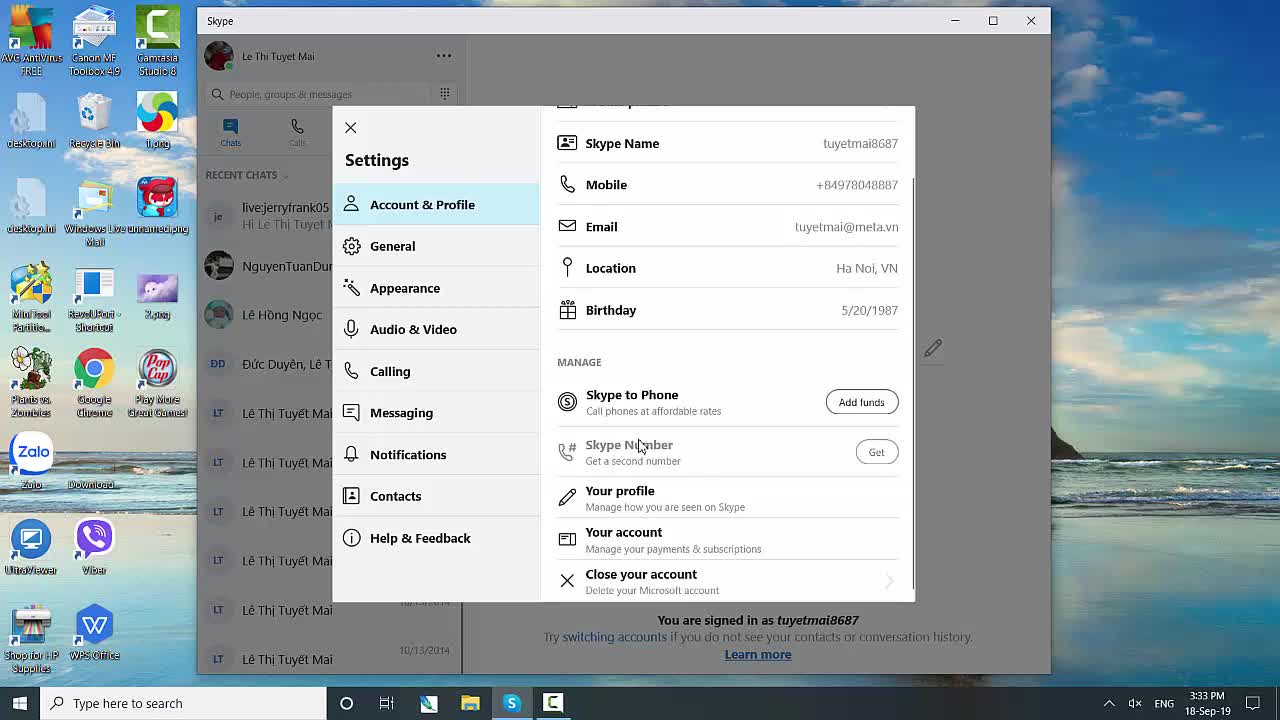Open Messaging settings section
The image size is (1280, 720).
436,412
